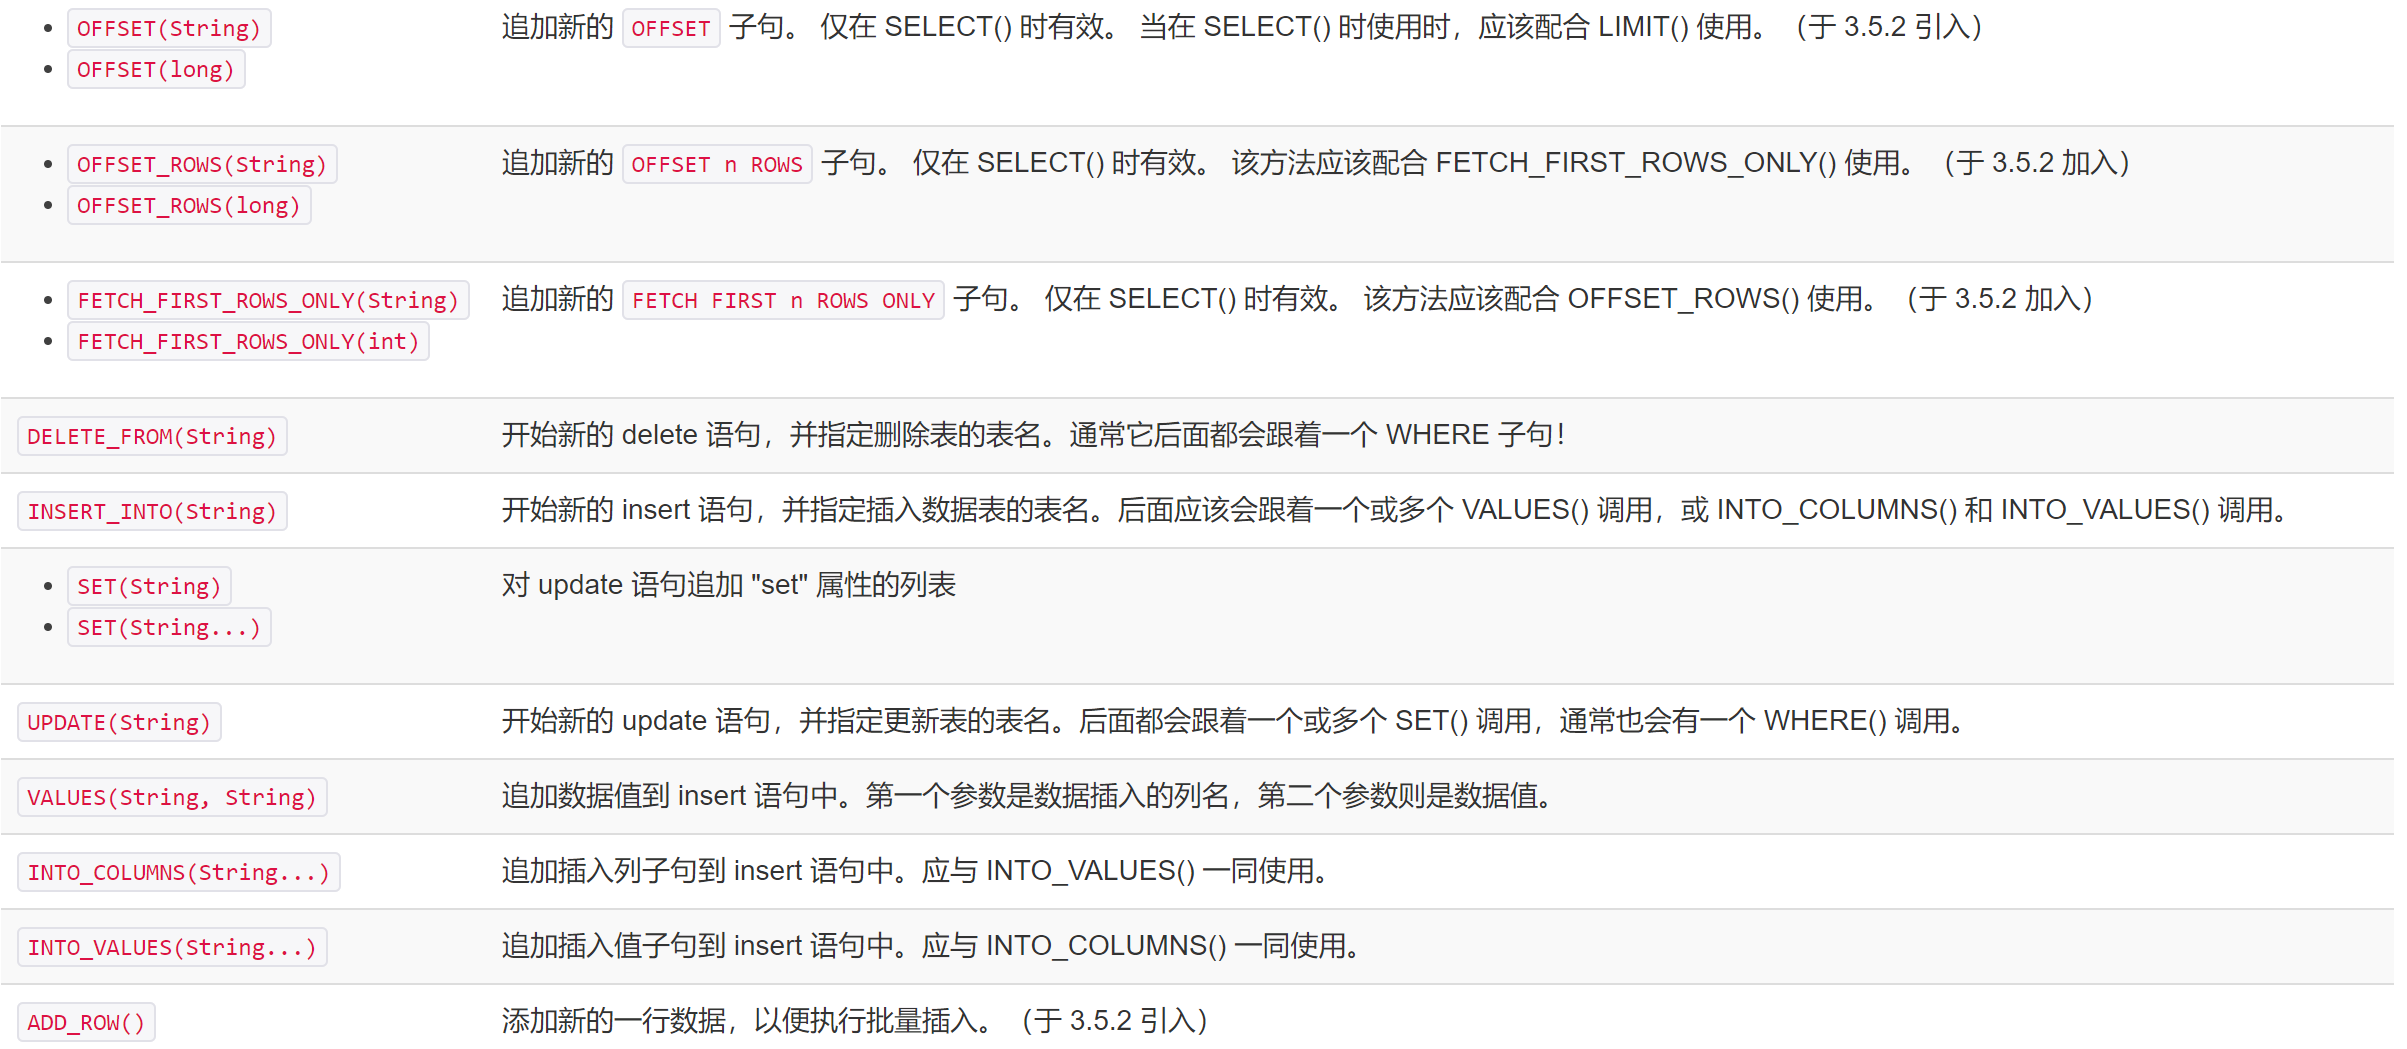The image size is (2407, 1049).
Task: Click the ADD_ROW batch insert description
Action: pos(855,1021)
